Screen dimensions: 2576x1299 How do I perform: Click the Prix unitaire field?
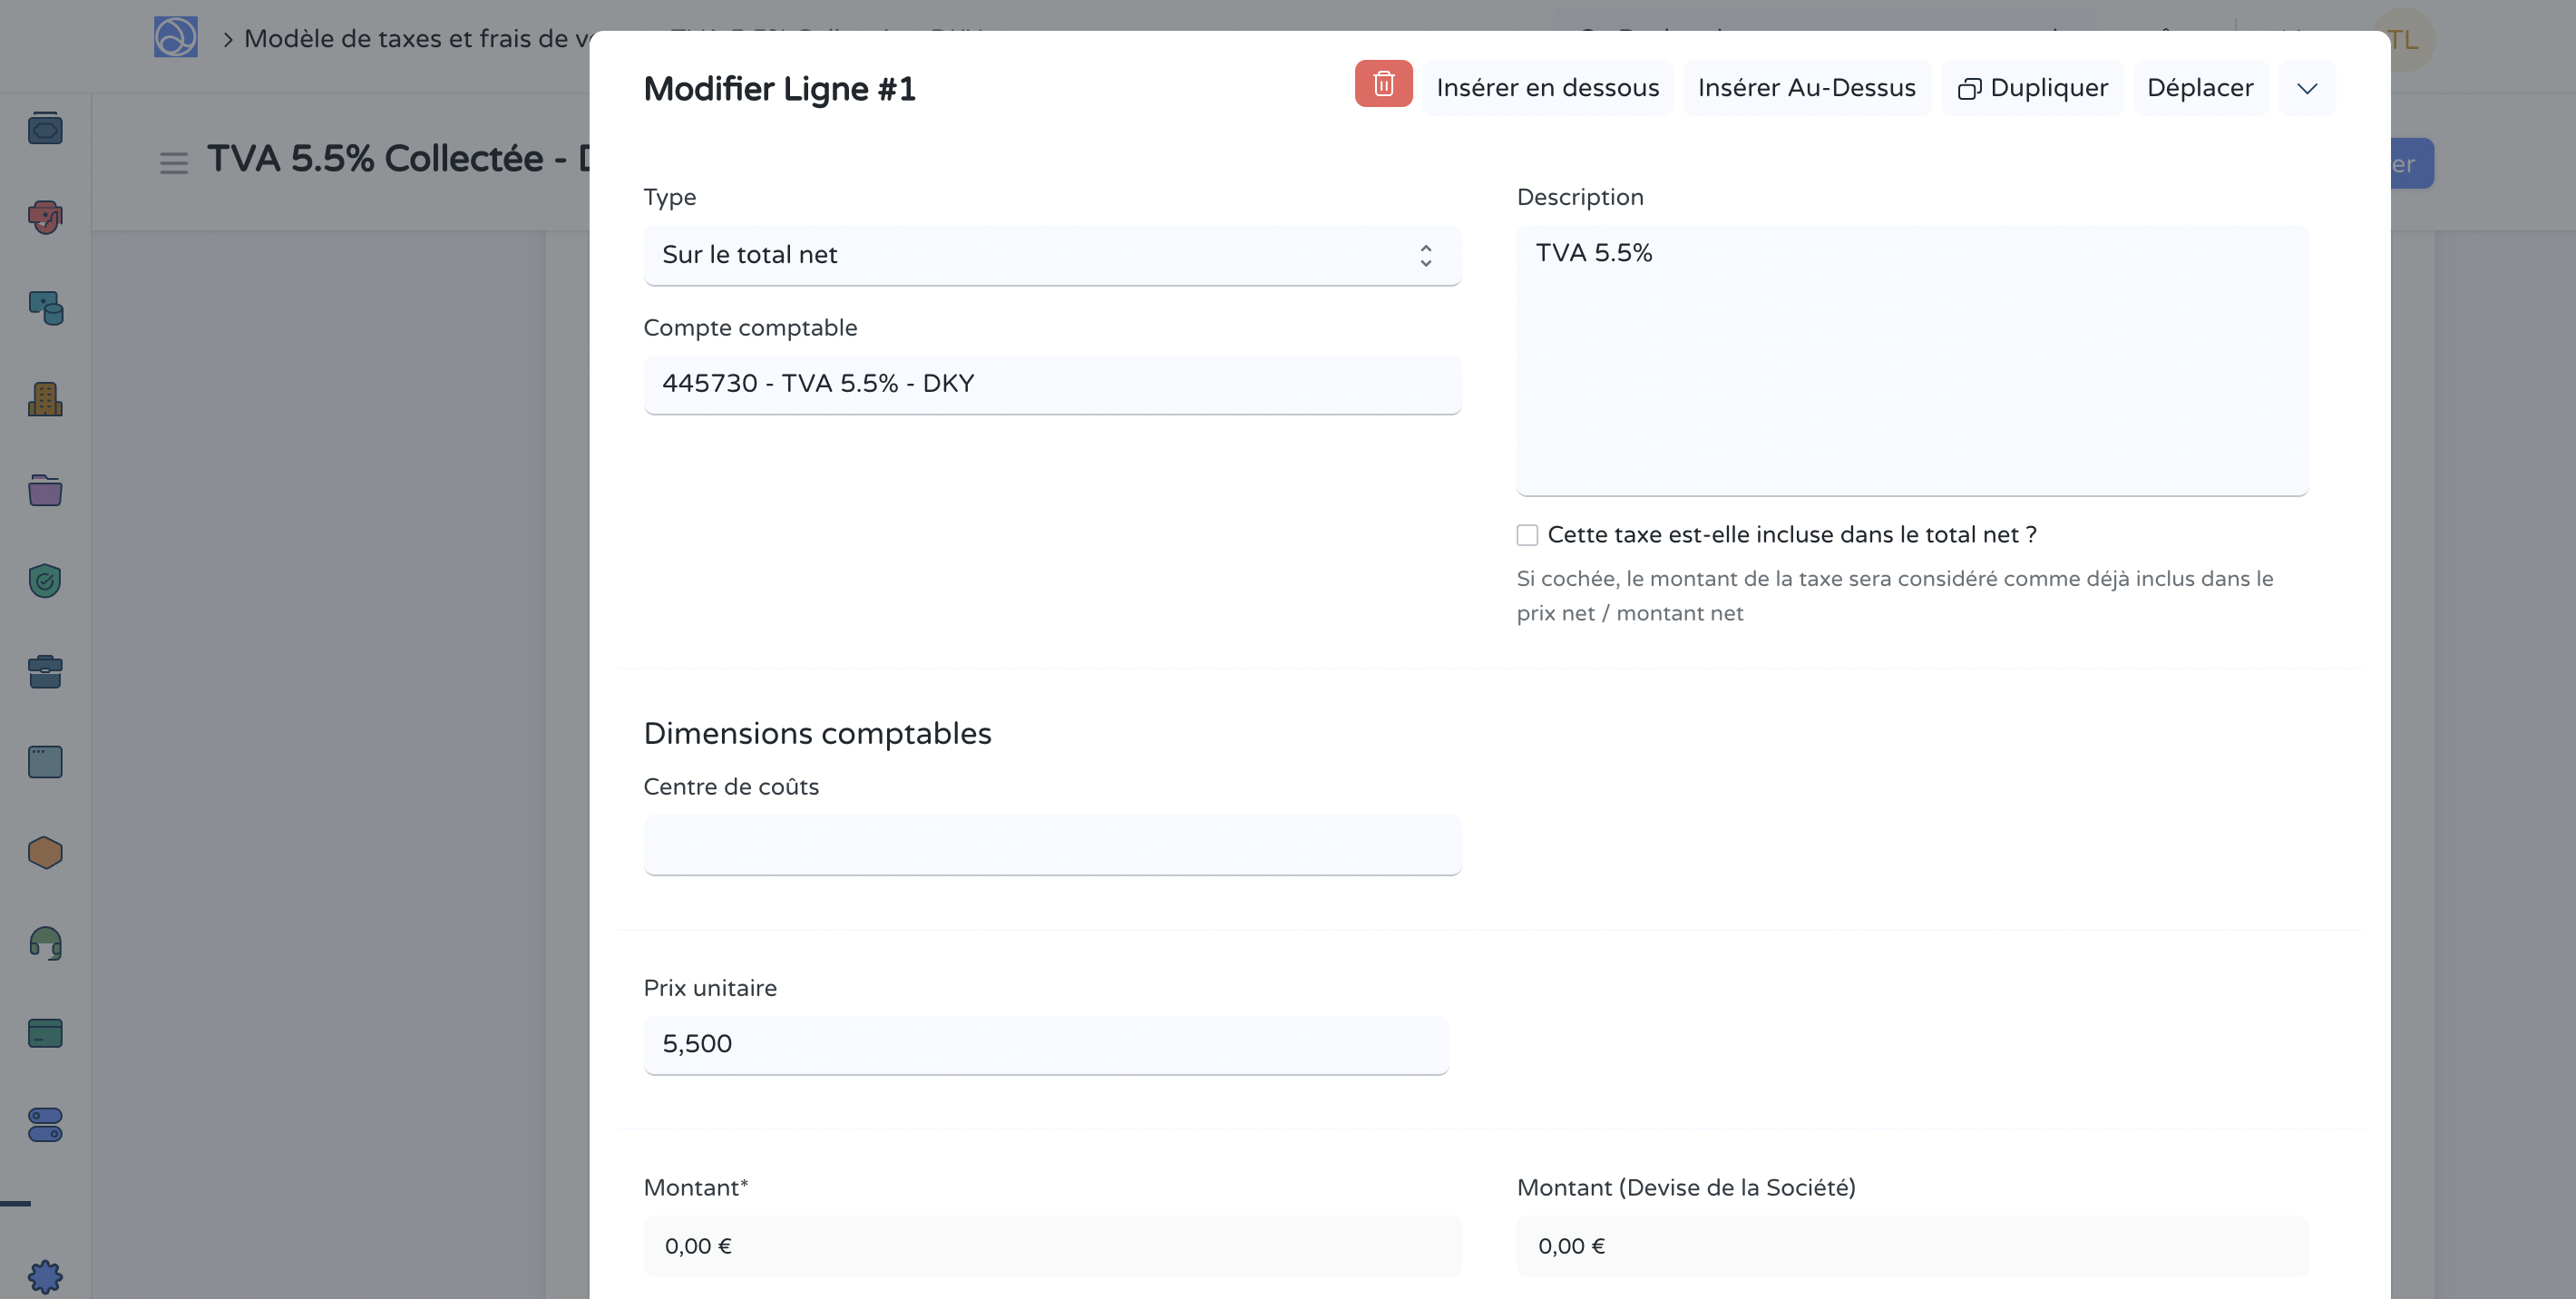tap(1045, 1045)
